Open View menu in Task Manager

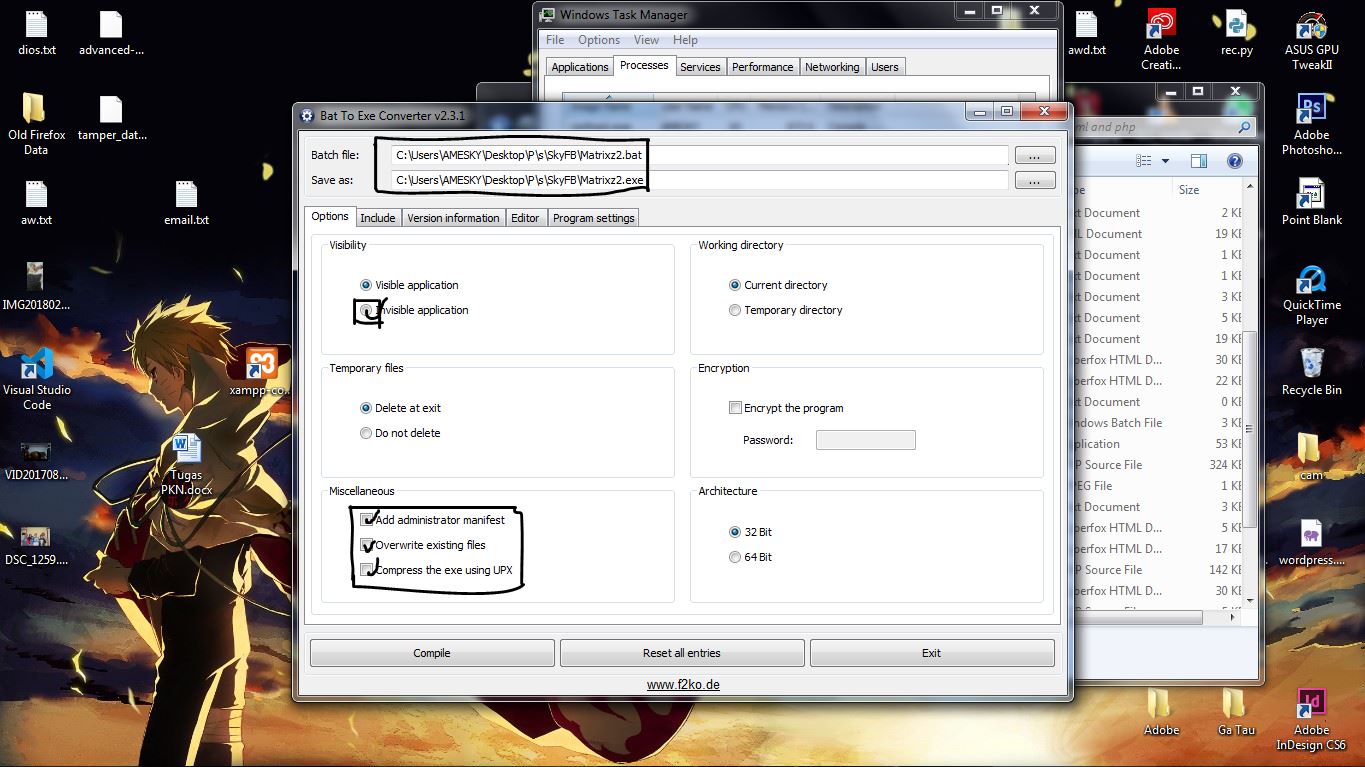646,40
